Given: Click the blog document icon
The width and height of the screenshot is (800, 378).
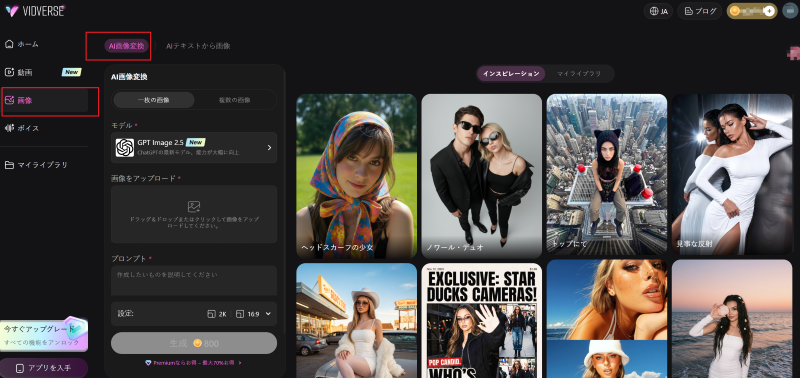Looking at the screenshot, I should pyautogui.click(x=688, y=11).
